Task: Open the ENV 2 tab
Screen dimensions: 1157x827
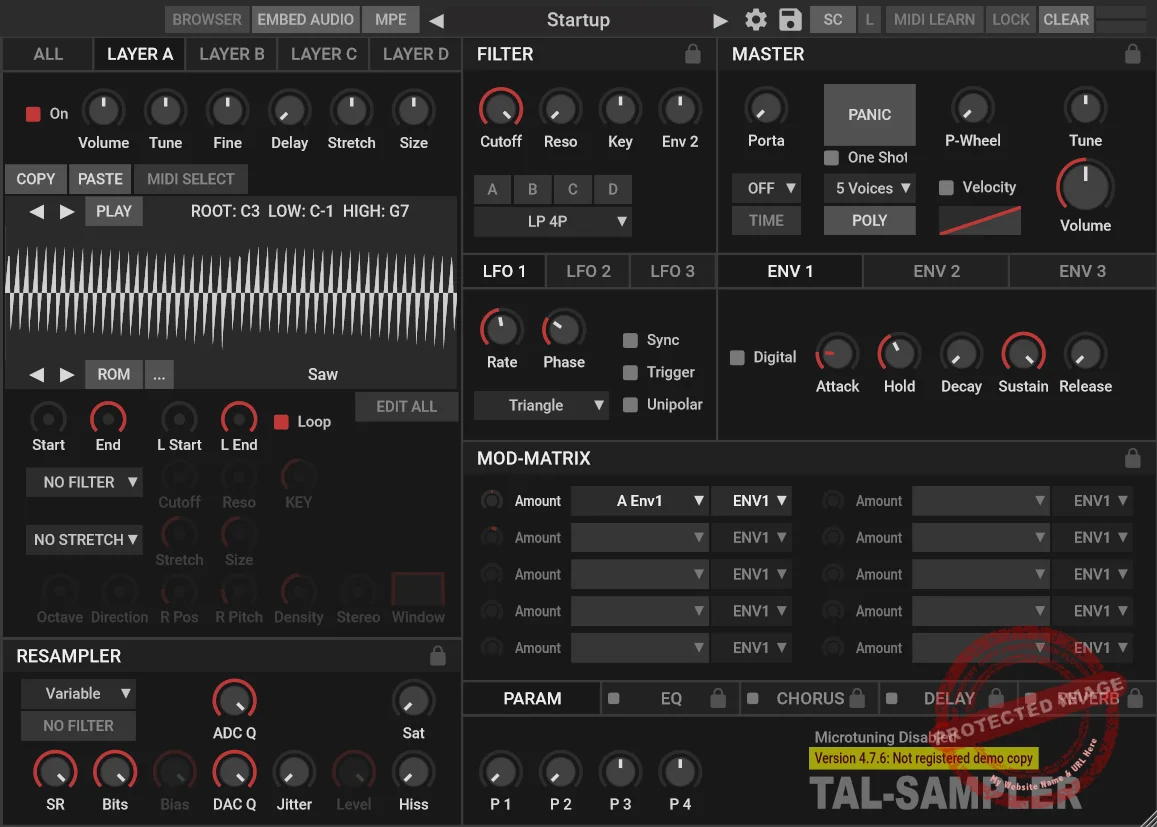Action: (936, 271)
